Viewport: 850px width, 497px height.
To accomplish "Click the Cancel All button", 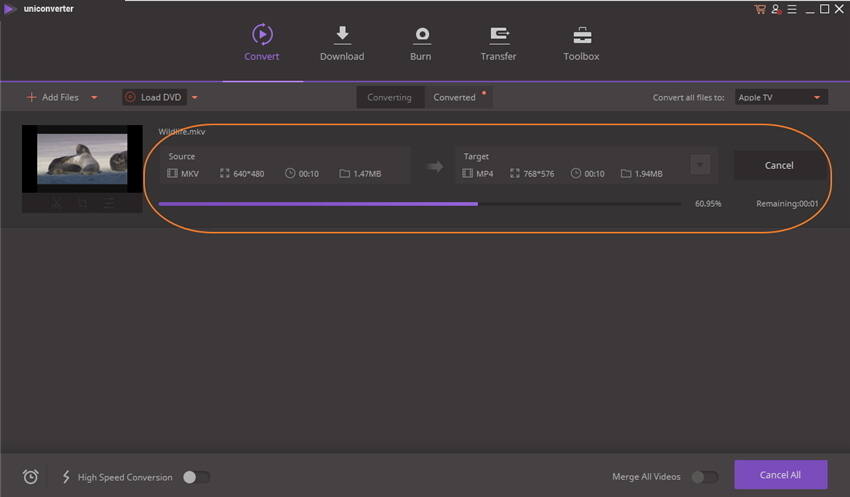I will click(781, 475).
